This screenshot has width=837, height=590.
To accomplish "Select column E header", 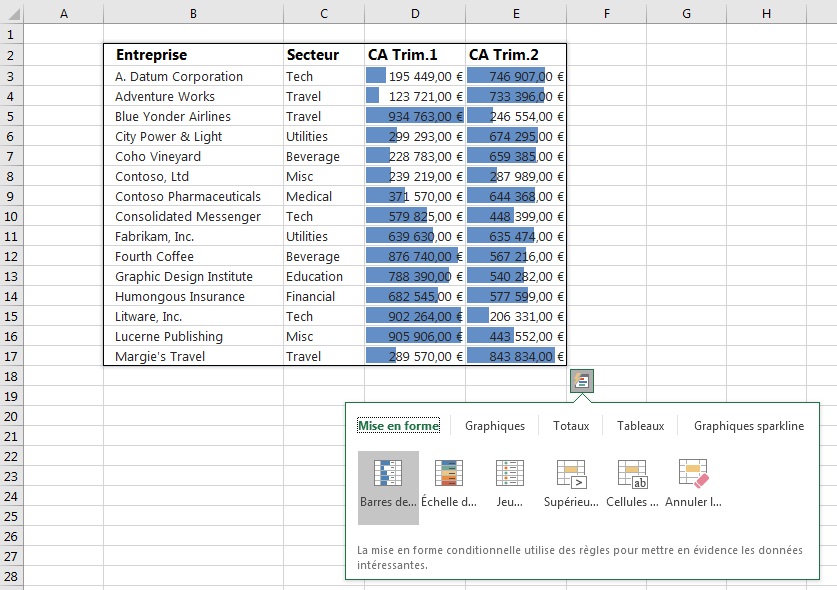I will pyautogui.click(x=516, y=13).
